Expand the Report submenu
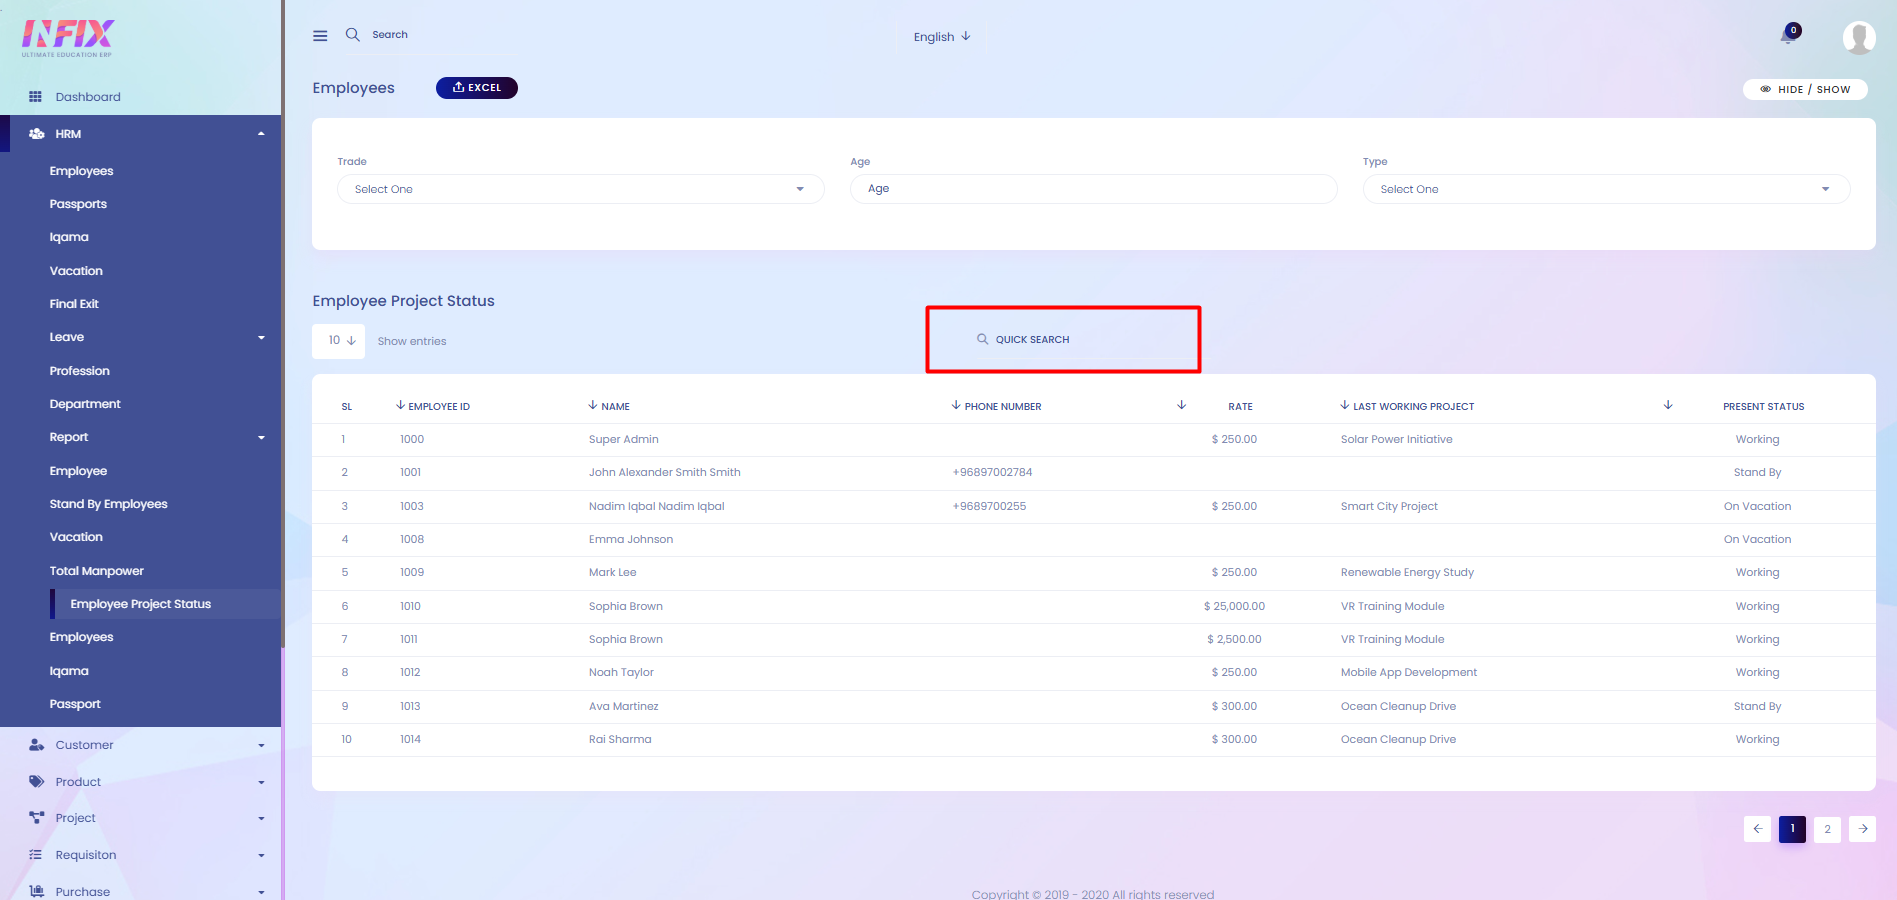Screen dimensions: 1897x900 [x=261, y=438]
